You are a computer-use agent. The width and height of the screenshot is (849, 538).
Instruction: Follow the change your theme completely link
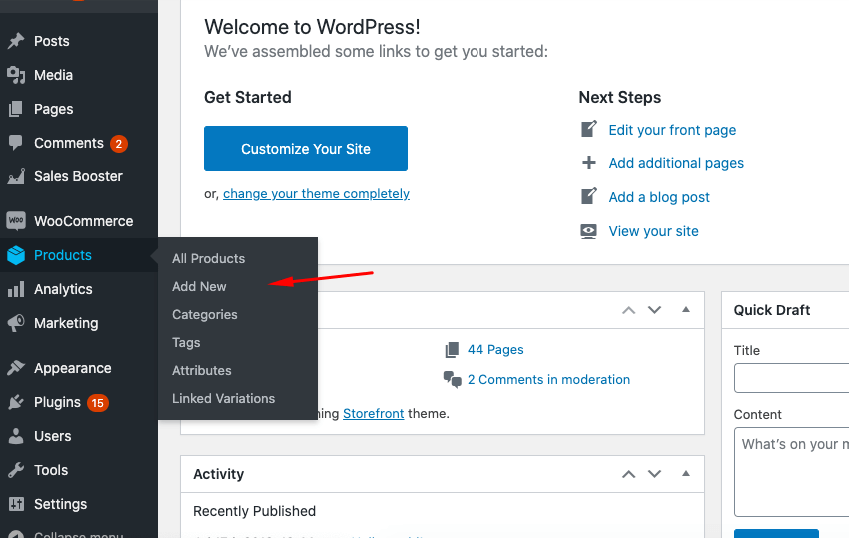(316, 194)
